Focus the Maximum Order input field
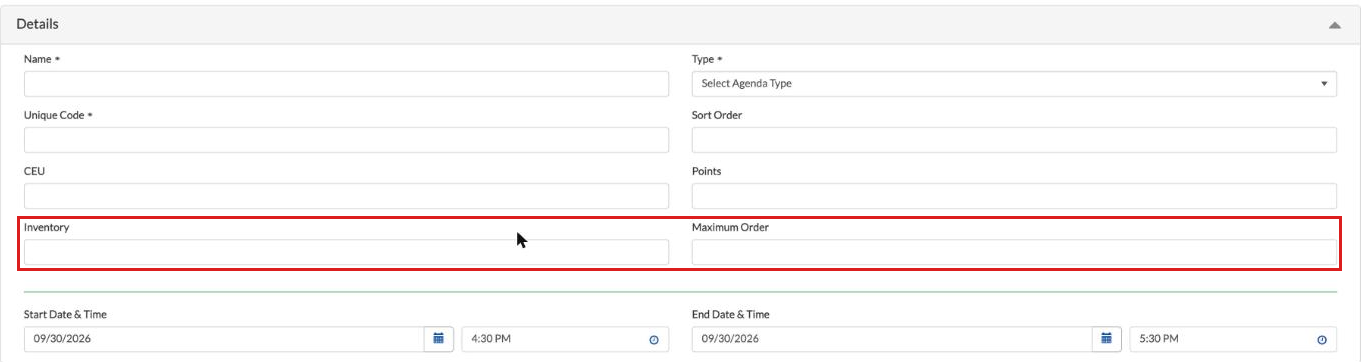This screenshot has height=362, width=1362. pyautogui.click(x=1014, y=252)
